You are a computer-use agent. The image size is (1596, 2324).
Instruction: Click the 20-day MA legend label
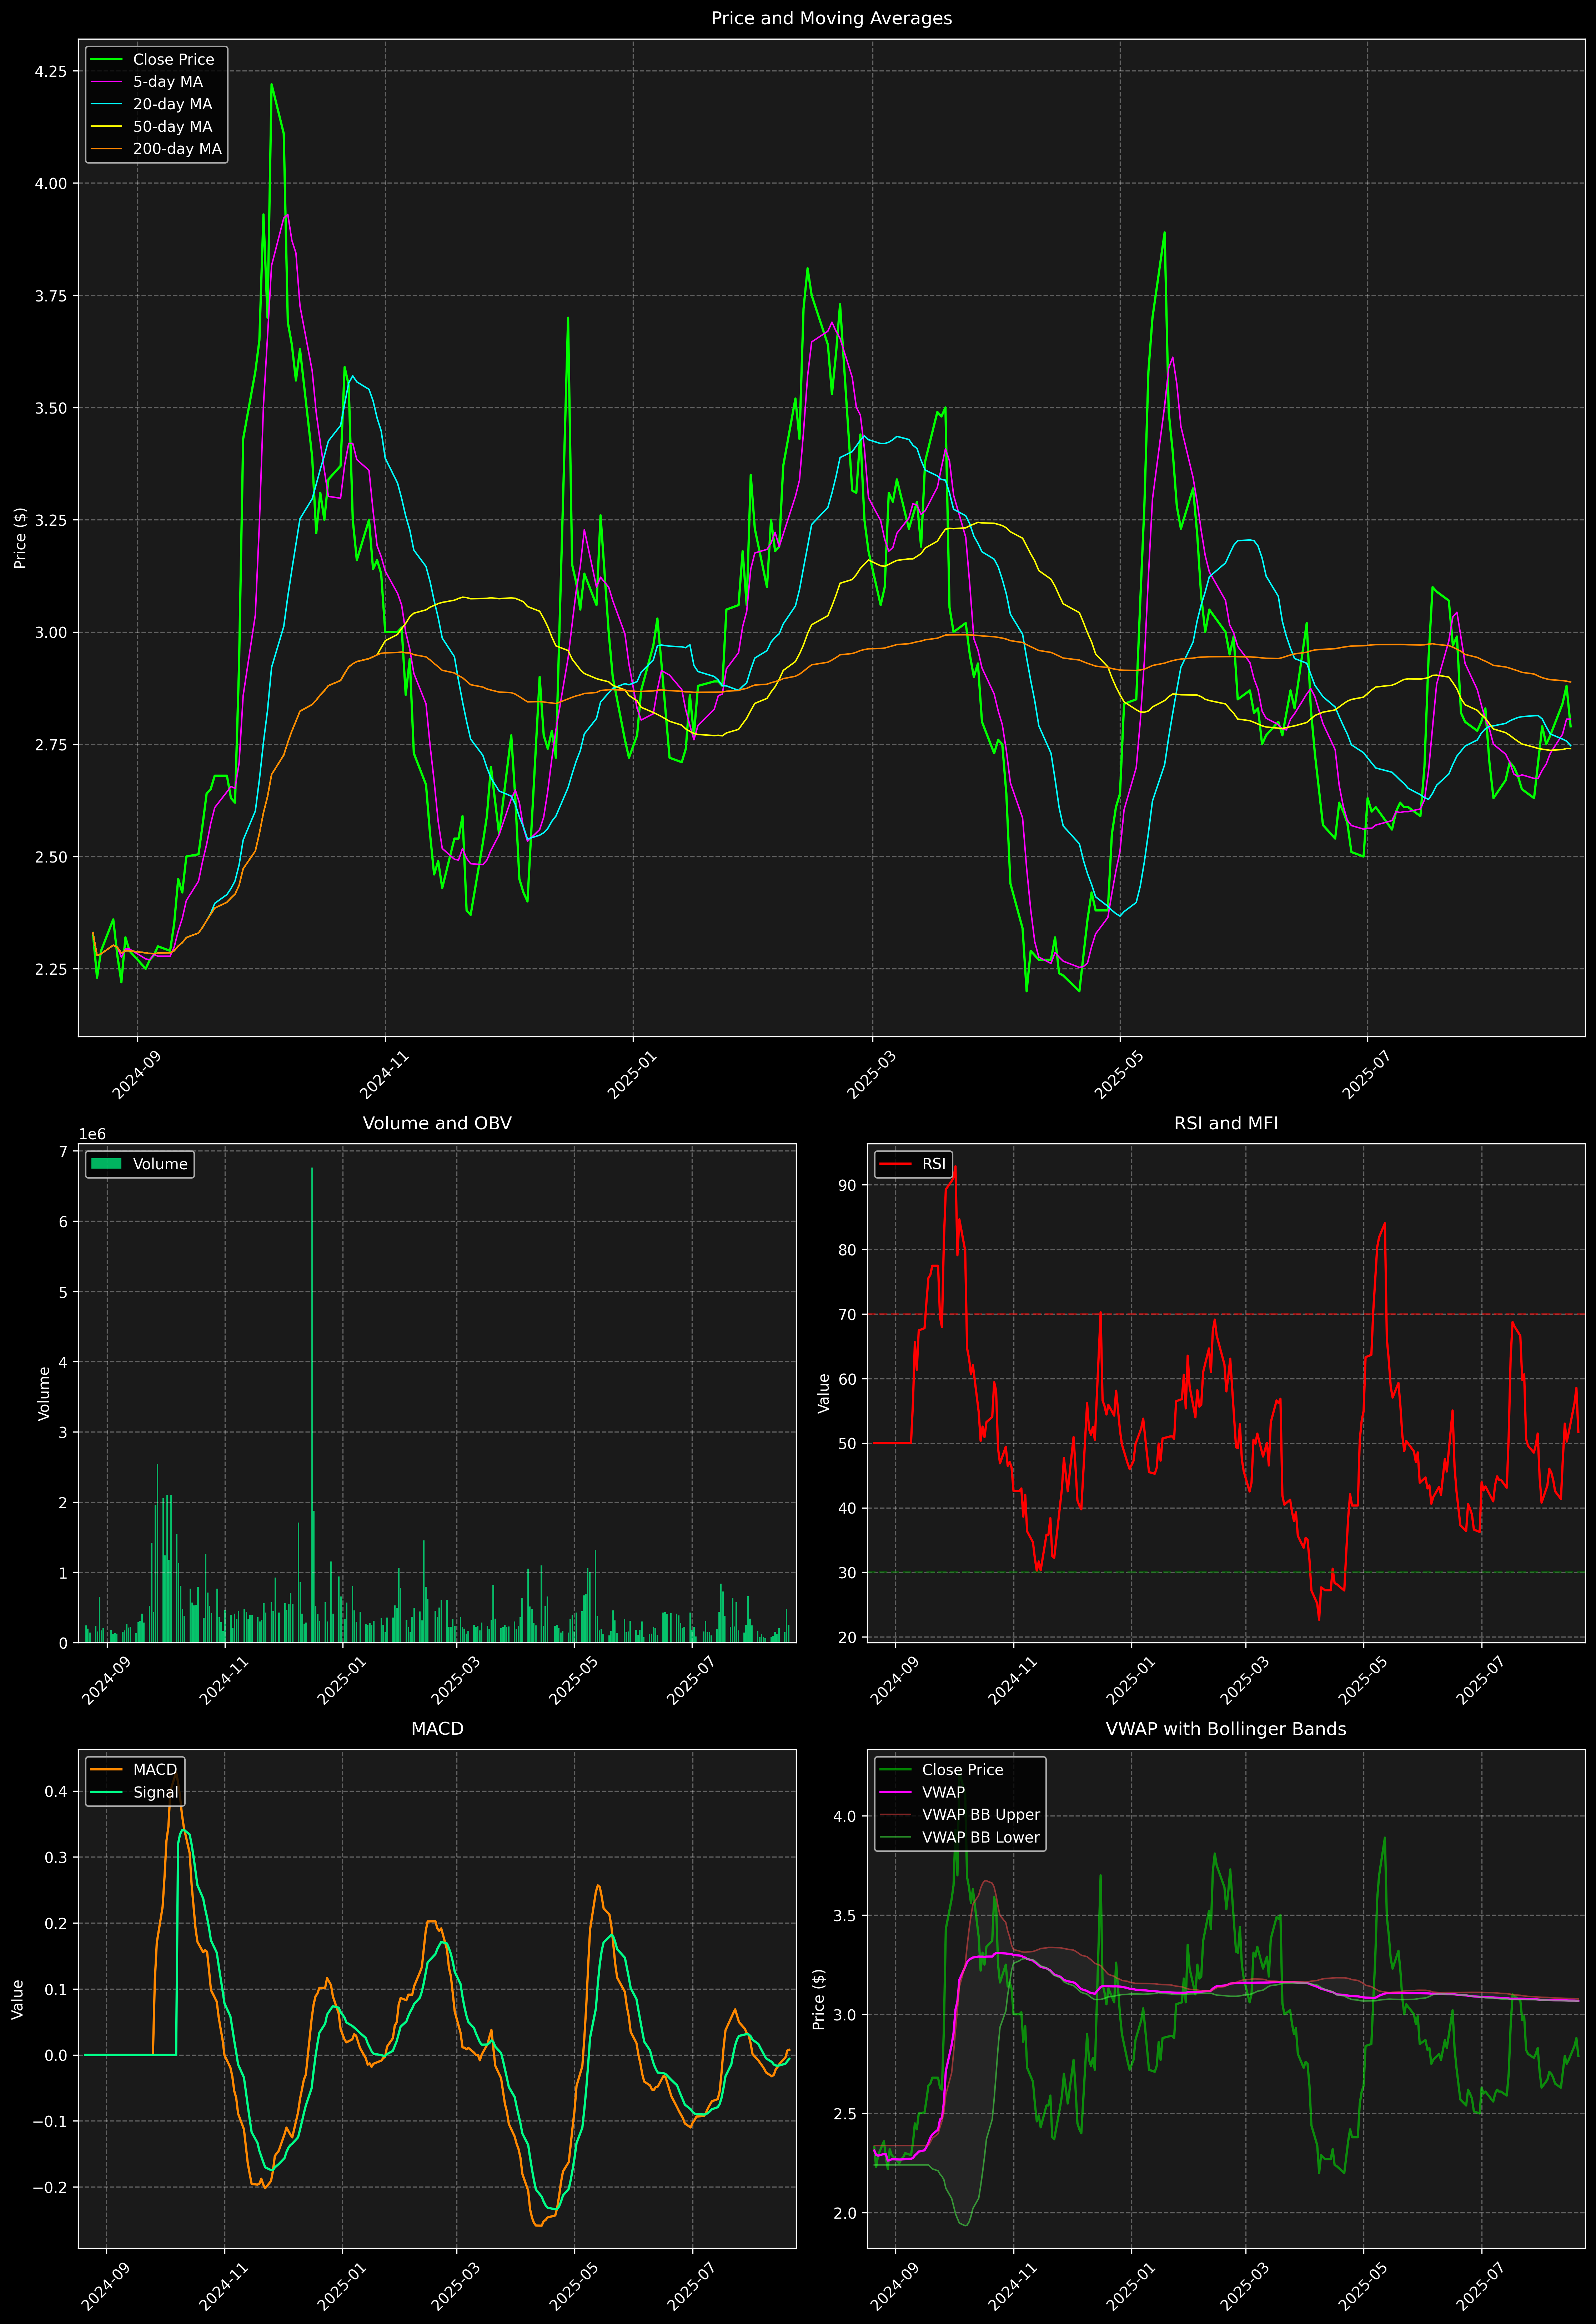172,104
